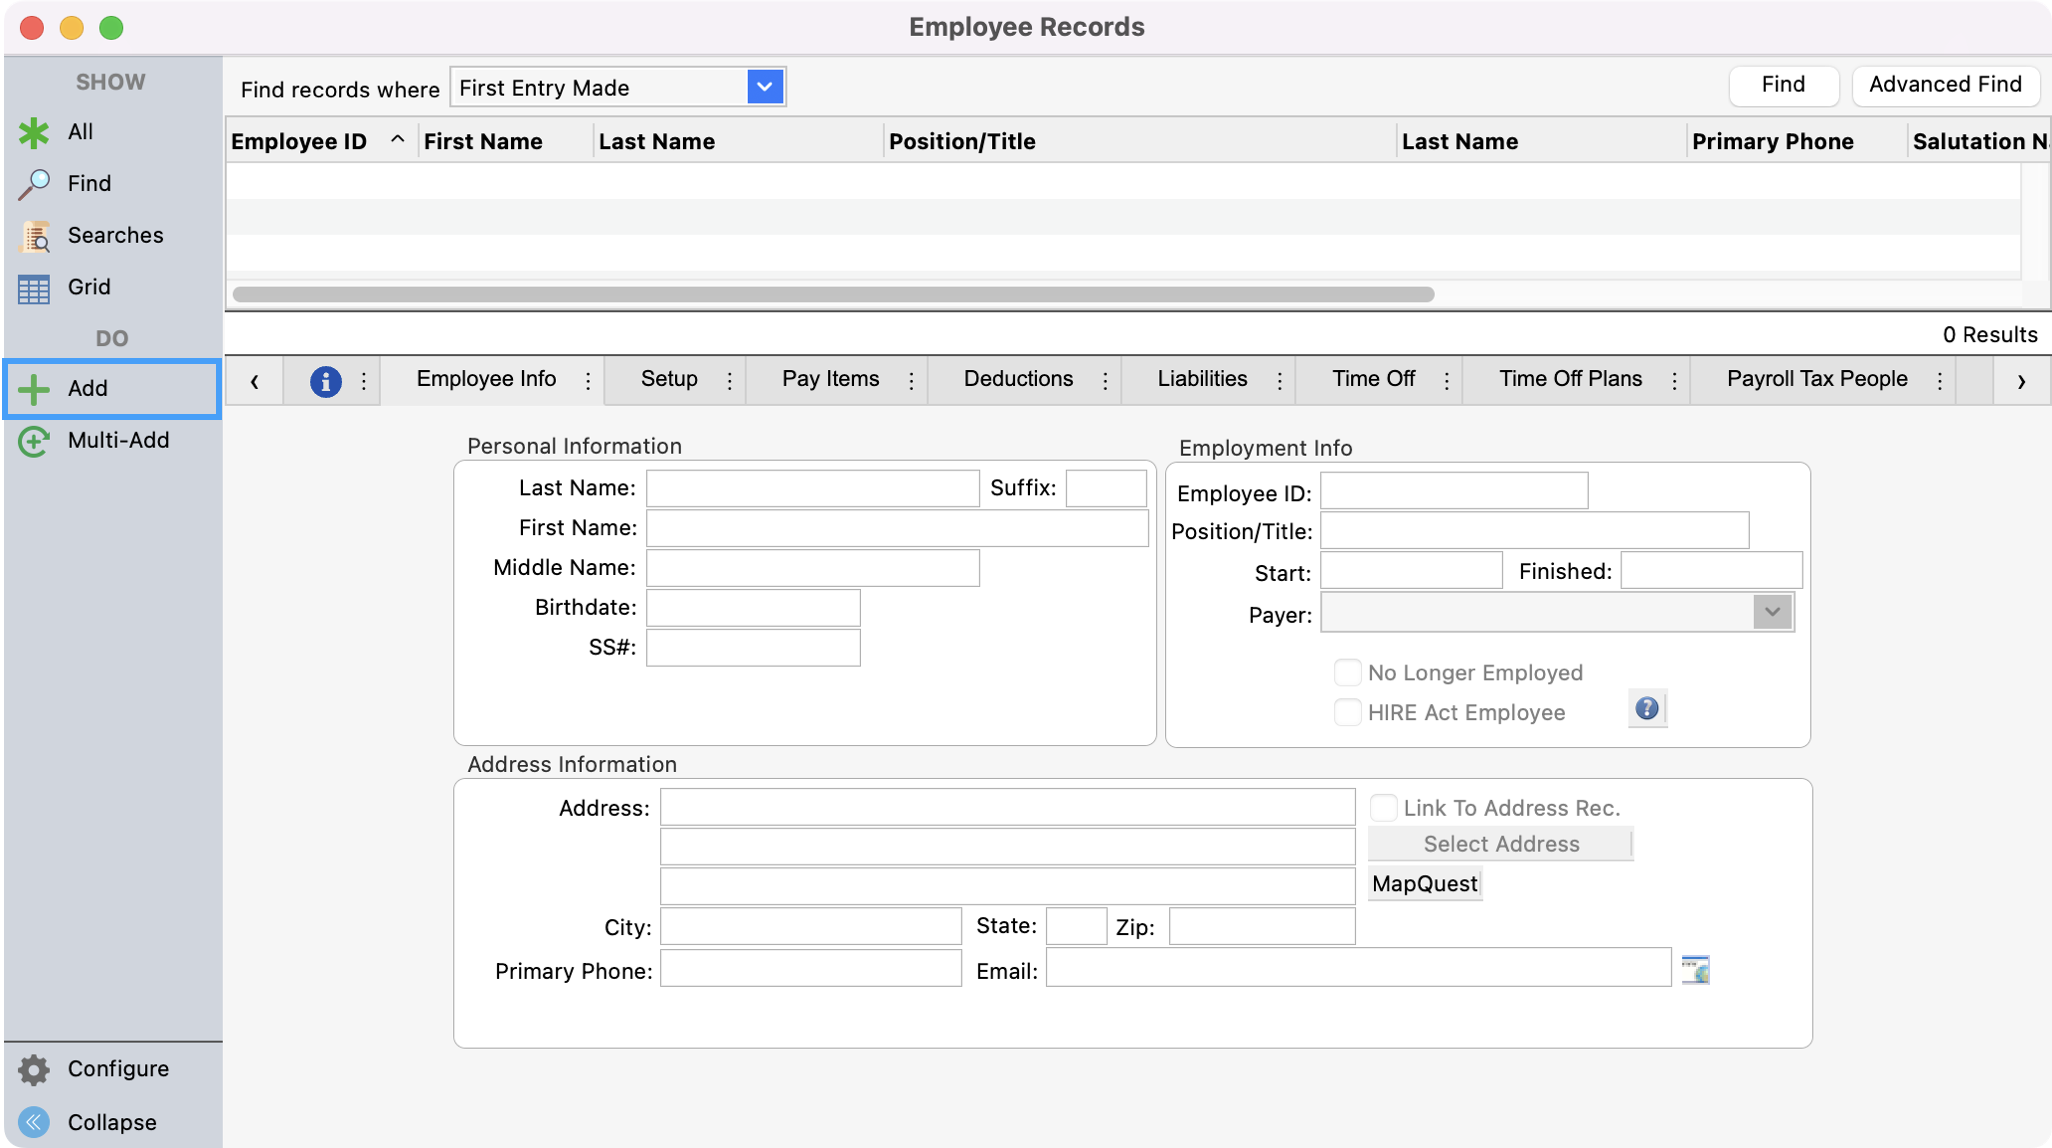Open the First Entry Made dropdown
2052x1148 pixels.
pyautogui.click(x=765, y=87)
